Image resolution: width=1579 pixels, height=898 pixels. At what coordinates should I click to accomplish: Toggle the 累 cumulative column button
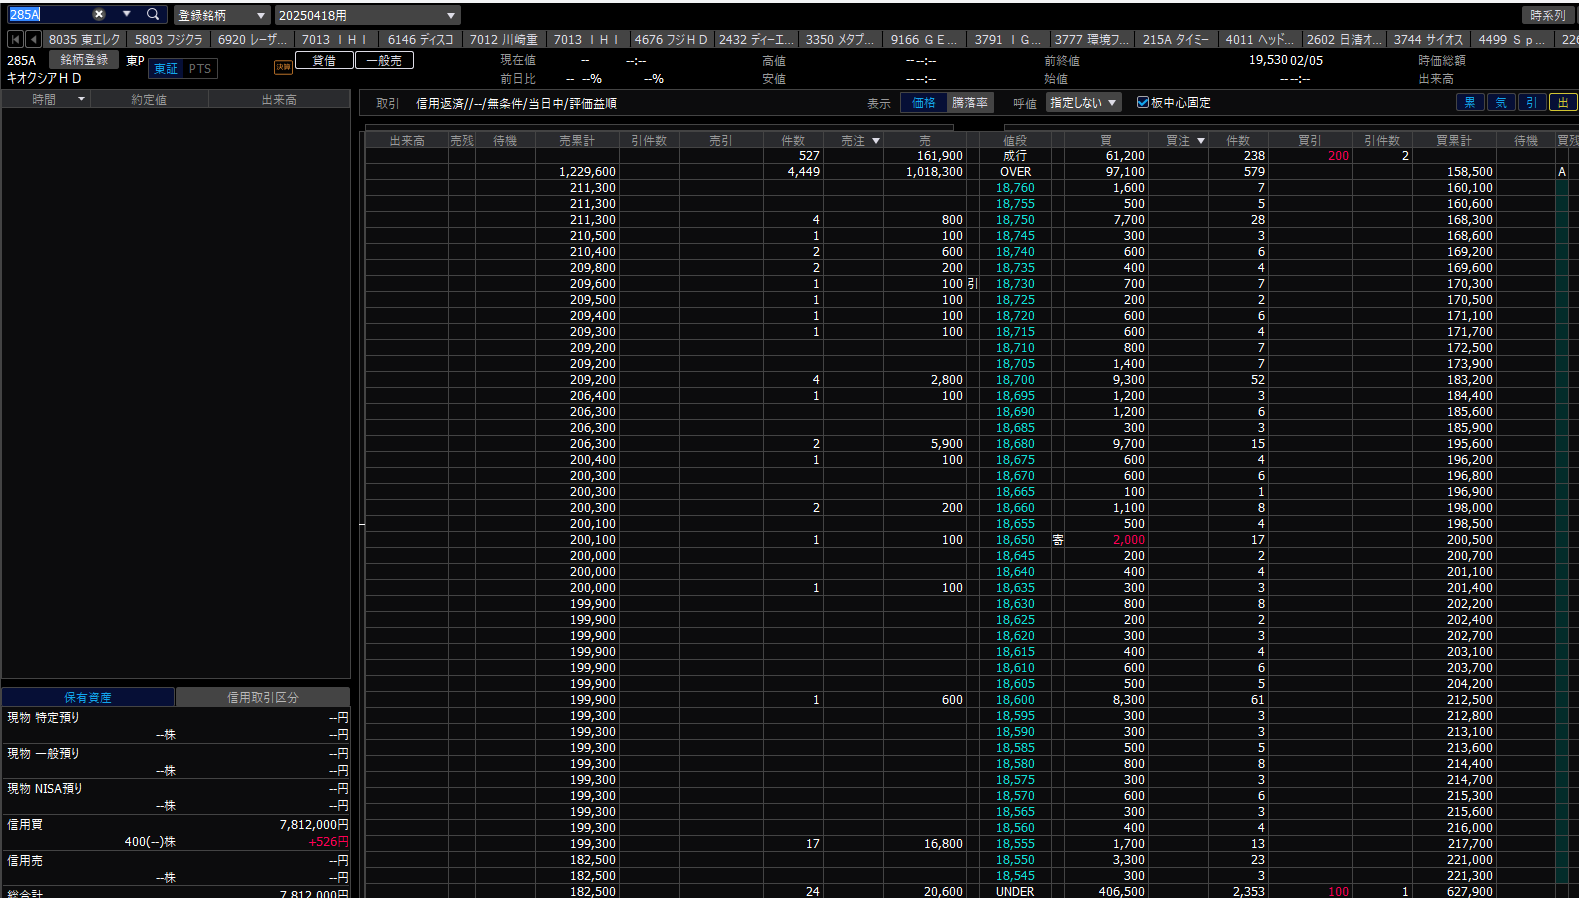coord(1469,102)
